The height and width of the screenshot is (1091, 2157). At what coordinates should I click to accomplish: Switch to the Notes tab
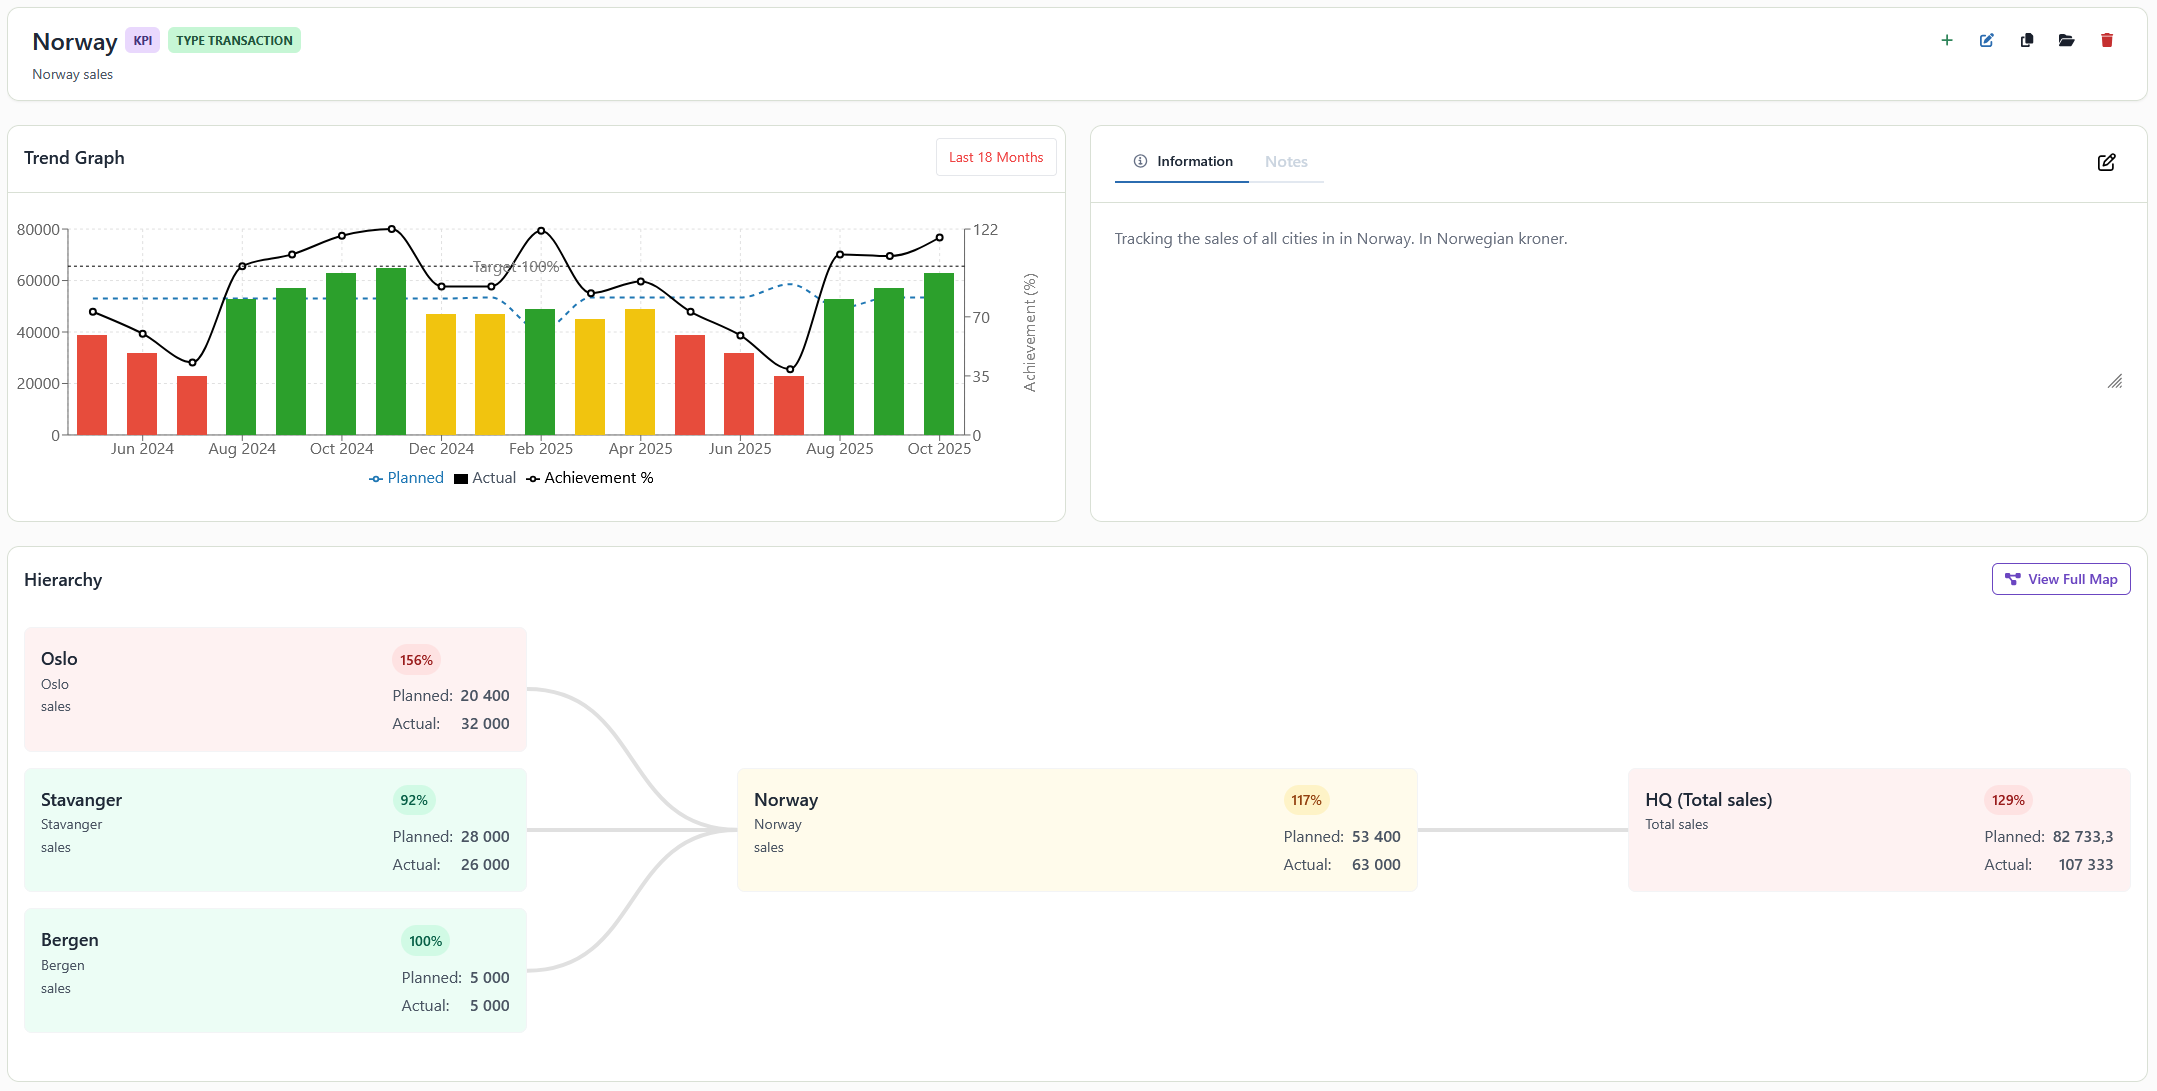[1287, 161]
